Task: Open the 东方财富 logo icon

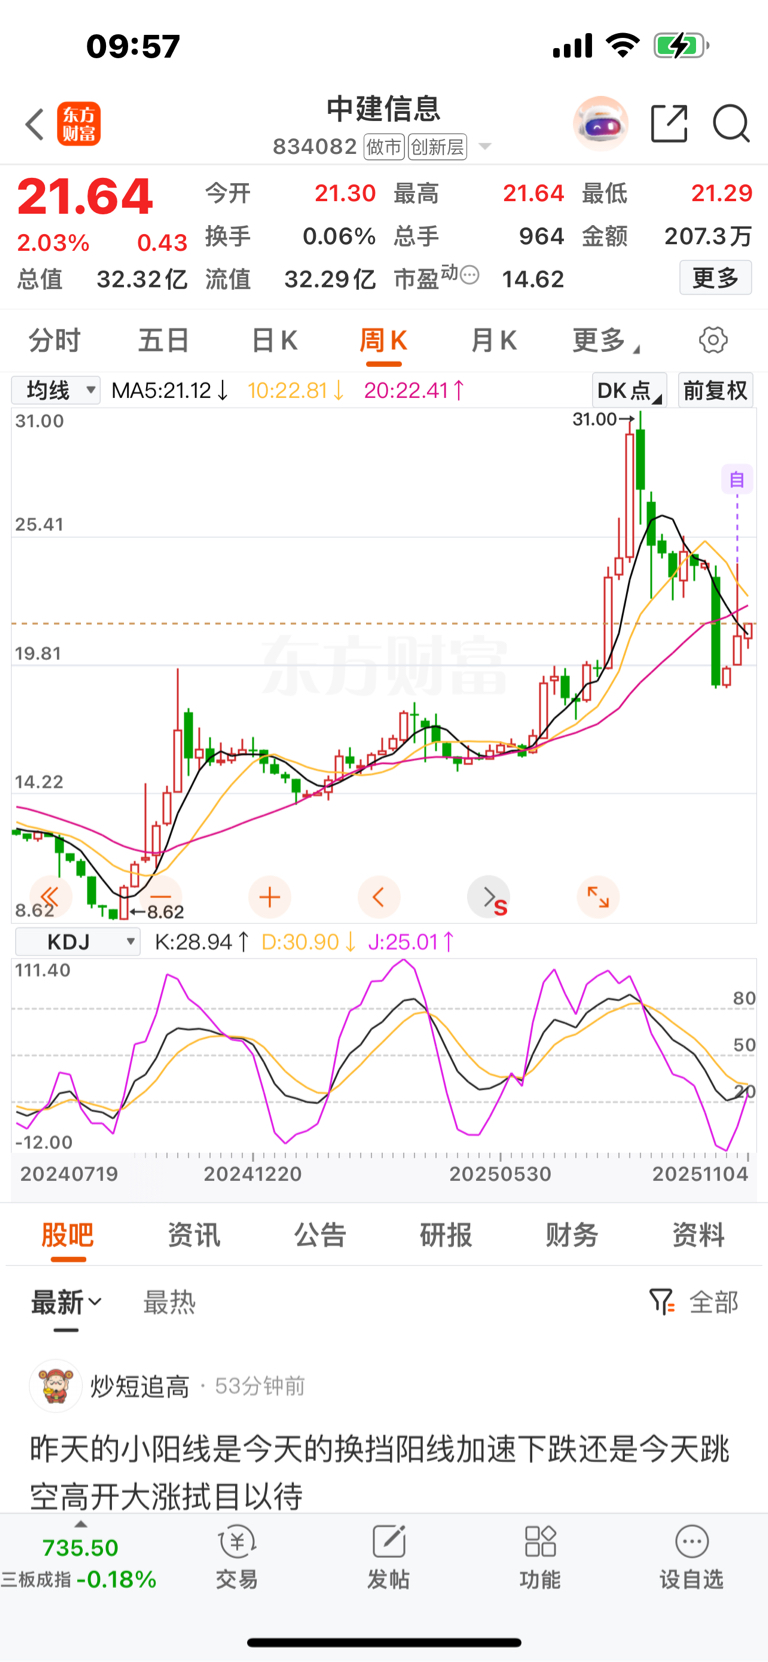Action: [79, 124]
